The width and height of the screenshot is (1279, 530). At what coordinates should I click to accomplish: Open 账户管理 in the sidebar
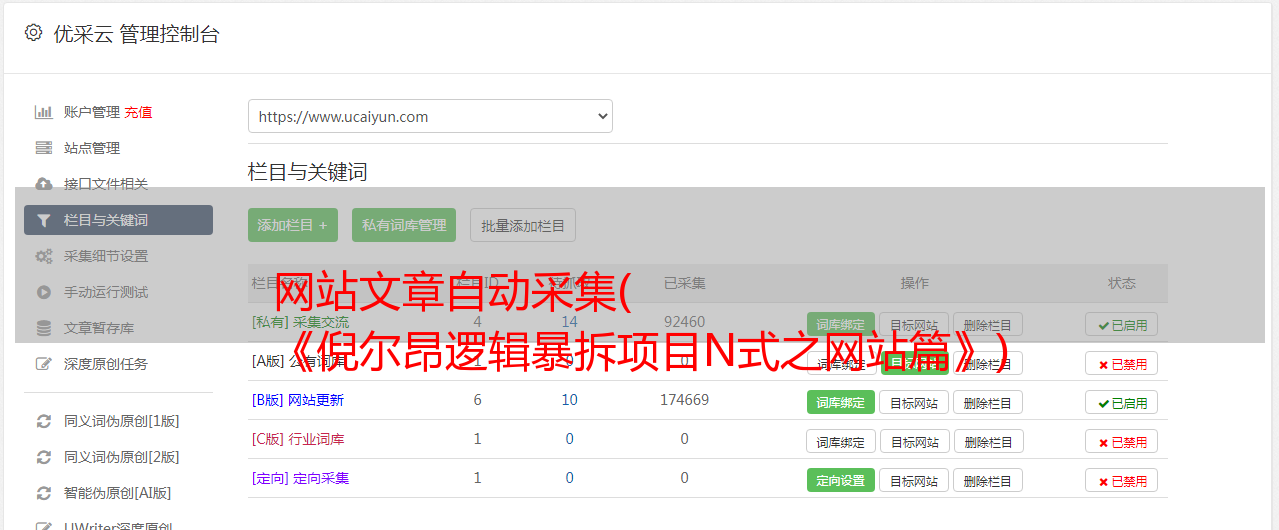(92, 112)
